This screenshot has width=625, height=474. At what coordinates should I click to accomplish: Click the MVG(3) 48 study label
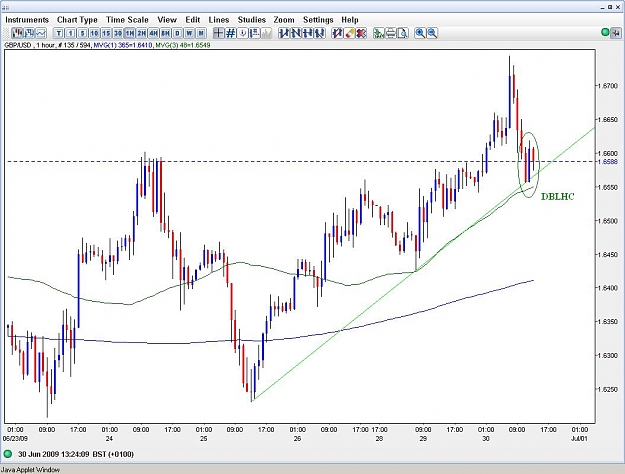click(x=183, y=45)
